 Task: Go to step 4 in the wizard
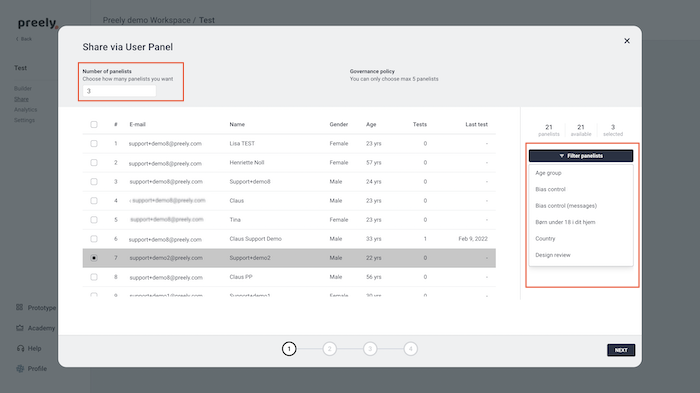point(411,349)
